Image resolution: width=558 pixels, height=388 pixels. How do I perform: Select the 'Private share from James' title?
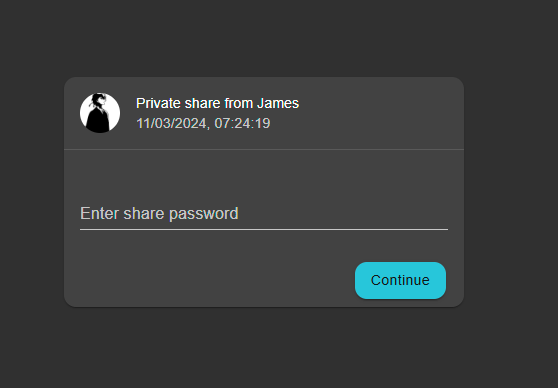pyautogui.click(x=217, y=103)
